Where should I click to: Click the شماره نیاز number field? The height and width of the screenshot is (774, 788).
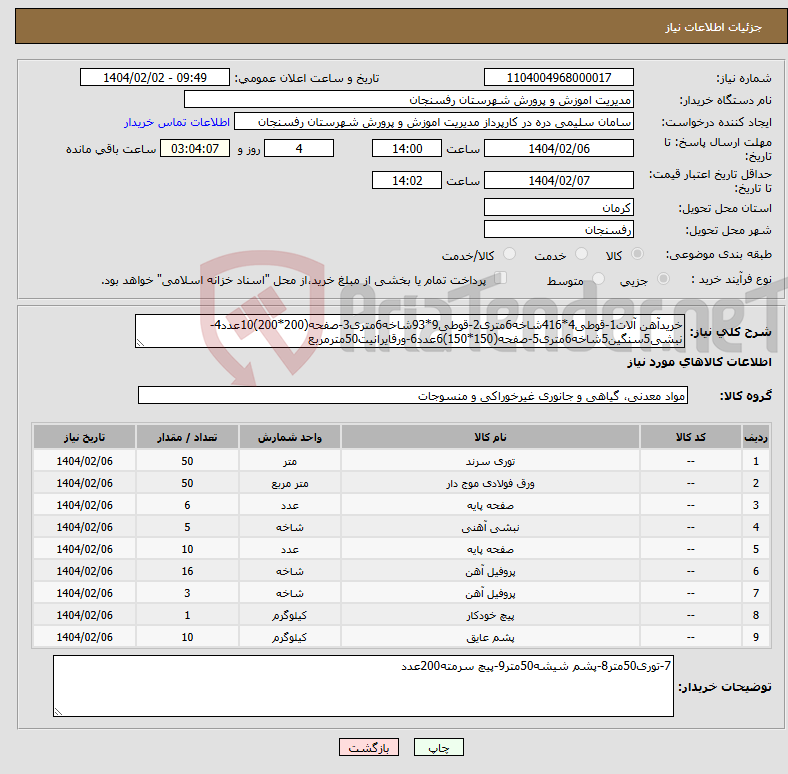[x=558, y=77]
